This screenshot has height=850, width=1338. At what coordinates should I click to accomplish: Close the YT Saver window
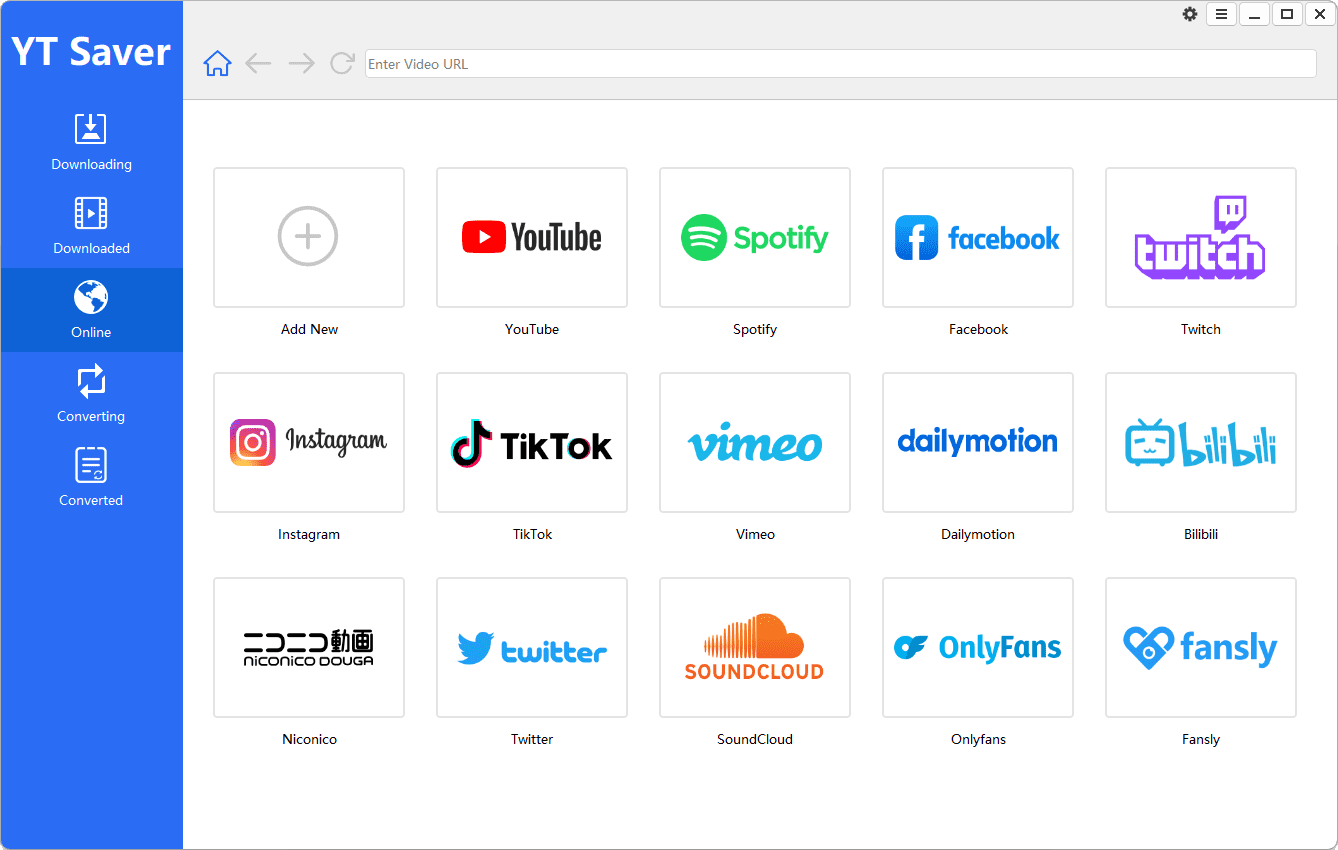pyautogui.click(x=1320, y=14)
